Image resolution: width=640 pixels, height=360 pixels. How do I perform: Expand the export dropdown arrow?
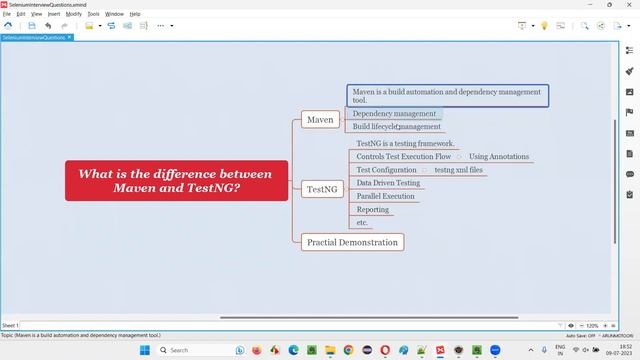click(x=629, y=26)
